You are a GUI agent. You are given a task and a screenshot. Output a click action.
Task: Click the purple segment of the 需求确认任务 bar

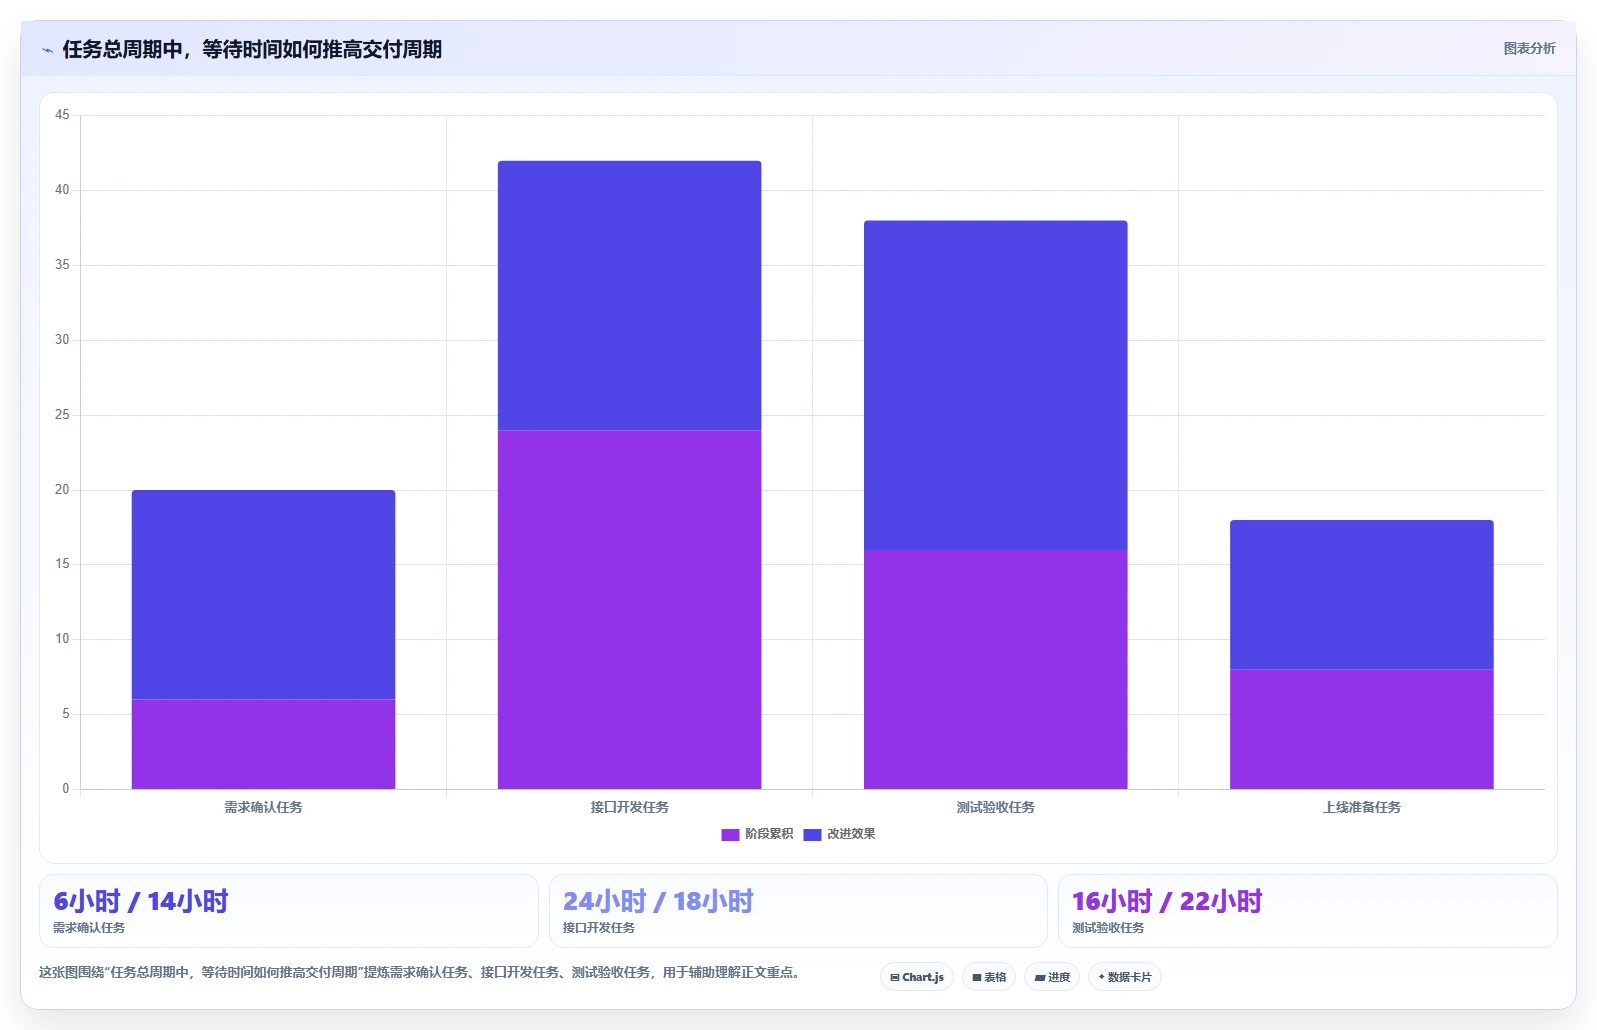[263, 744]
